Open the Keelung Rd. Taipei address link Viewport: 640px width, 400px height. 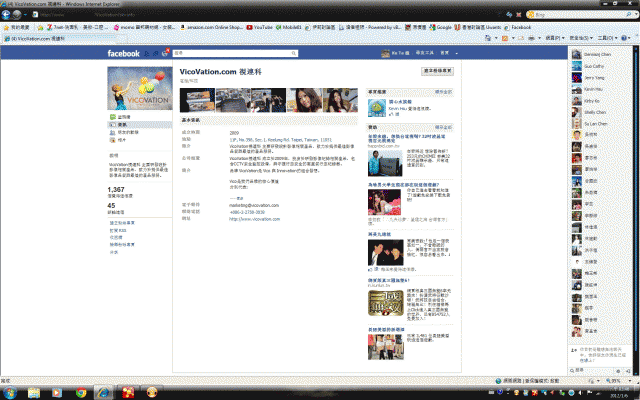pyautogui.click(x=280, y=140)
